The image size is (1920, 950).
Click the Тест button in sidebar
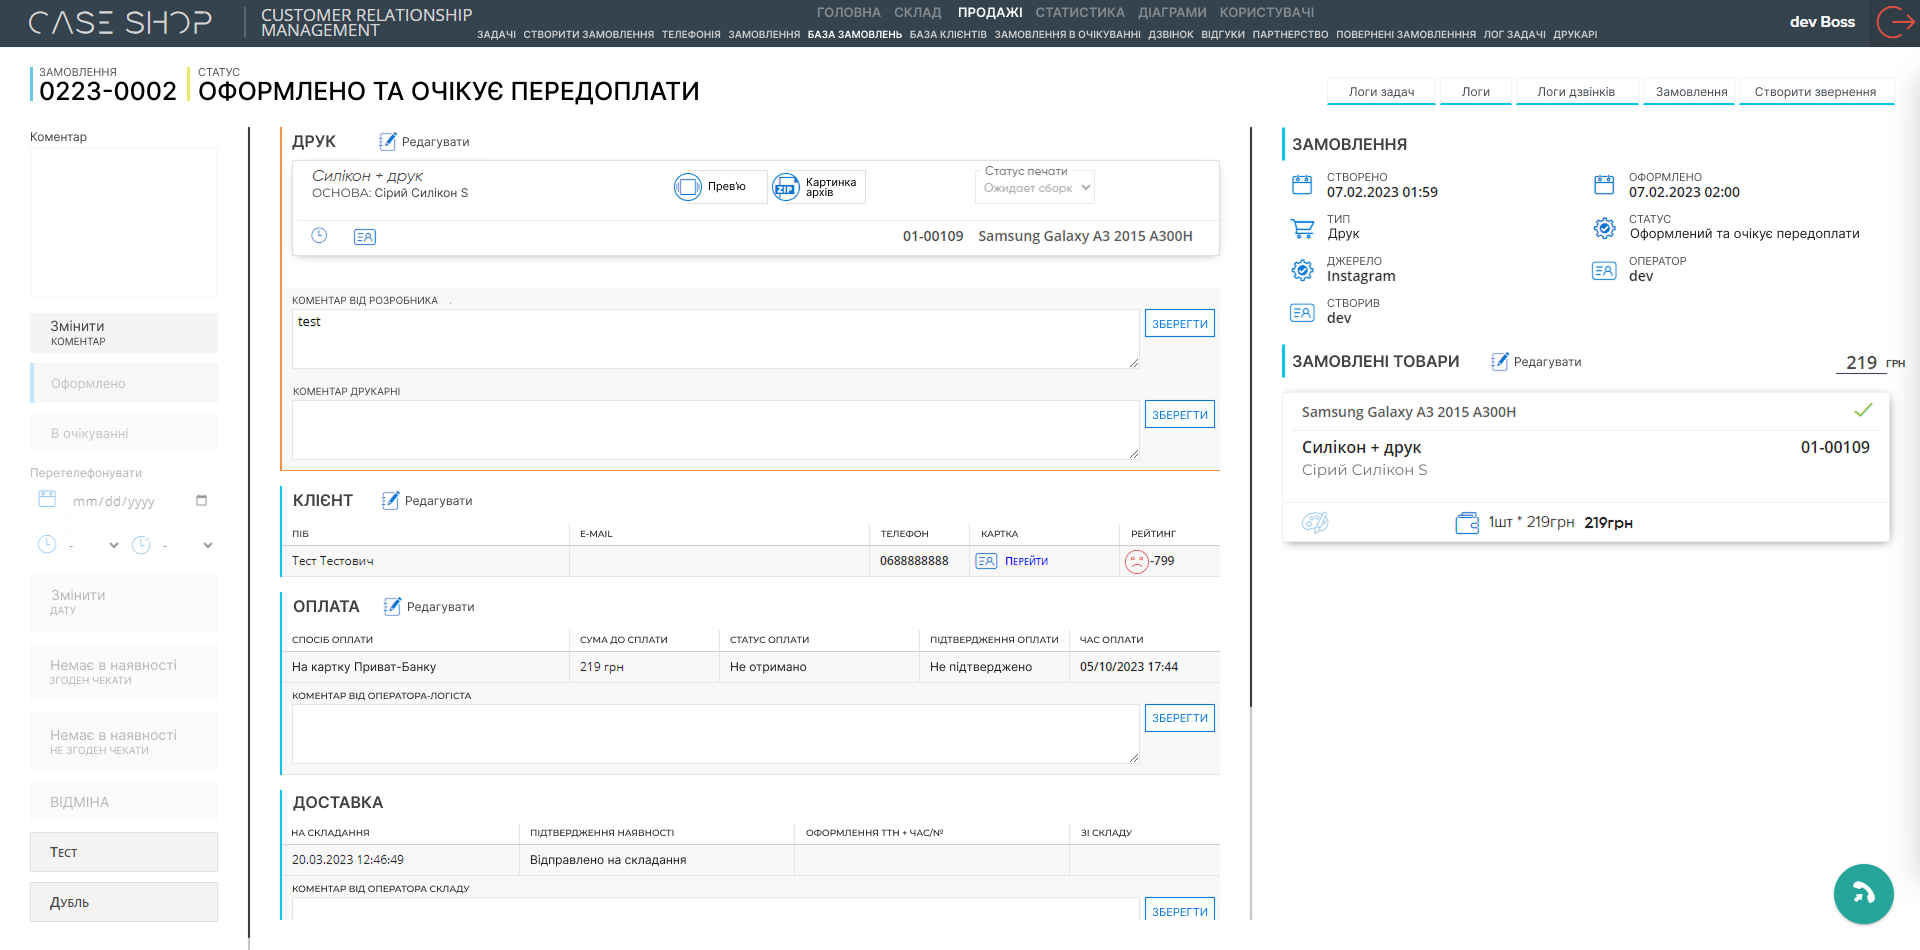point(124,852)
